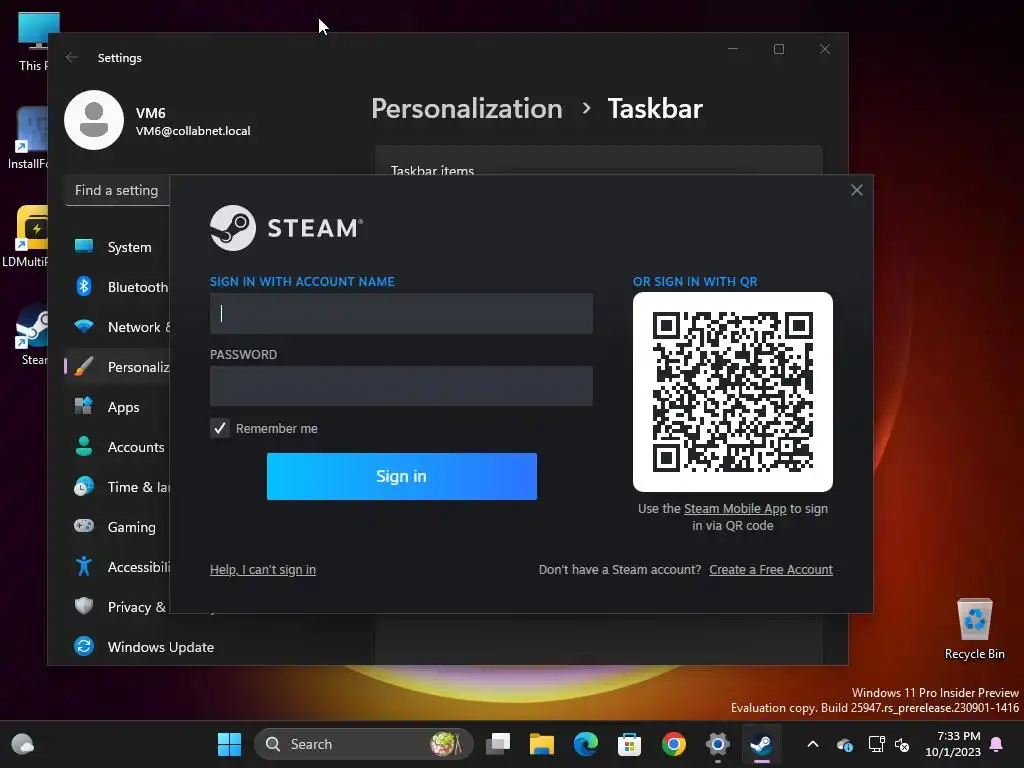
Task: Click the Accessibility figure icon
Action: pyautogui.click(x=84, y=566)
